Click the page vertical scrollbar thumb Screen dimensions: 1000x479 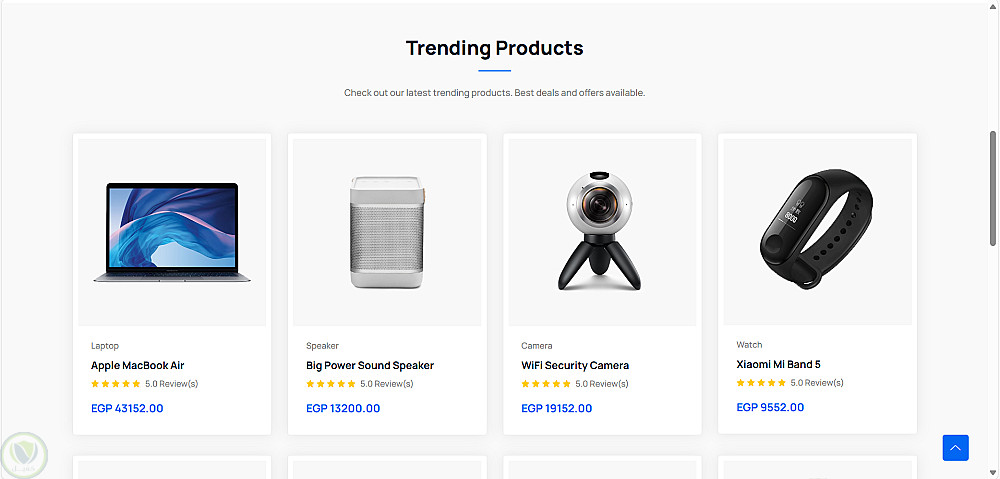[993, 188]
